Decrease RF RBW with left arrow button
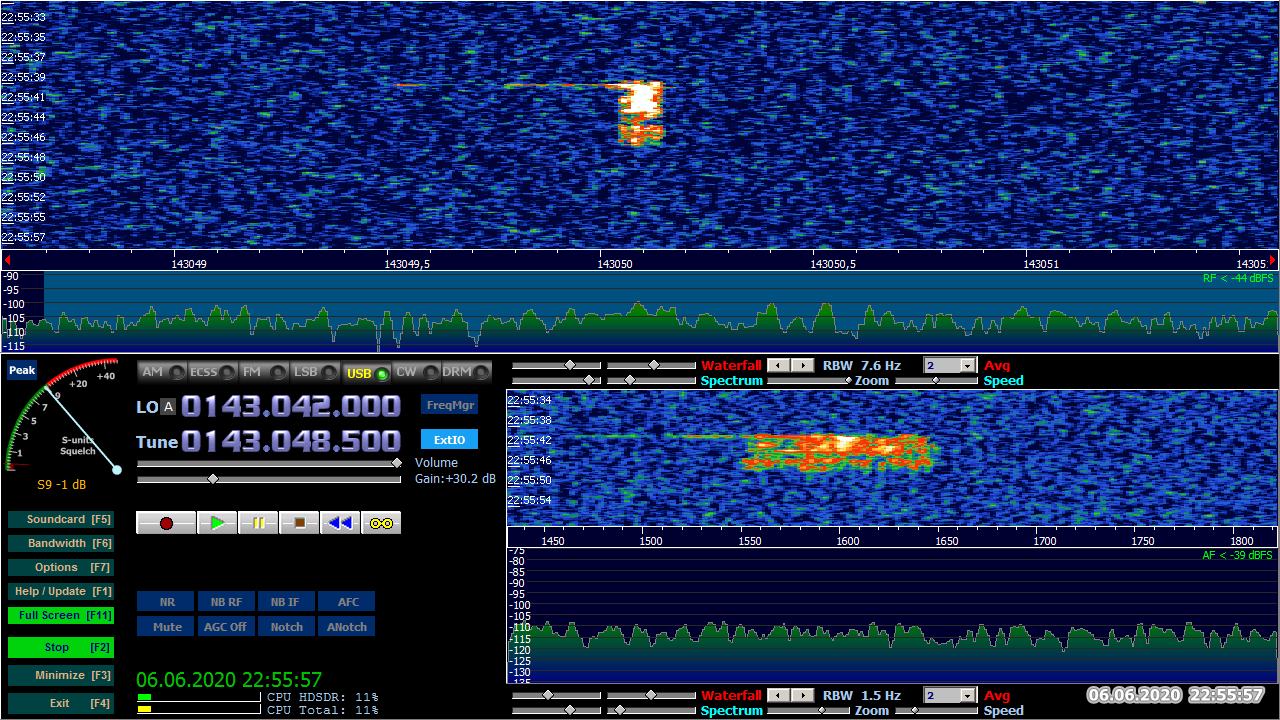Image resolution: width=1280 pixels, height=720 pixels. pos(778,366)
